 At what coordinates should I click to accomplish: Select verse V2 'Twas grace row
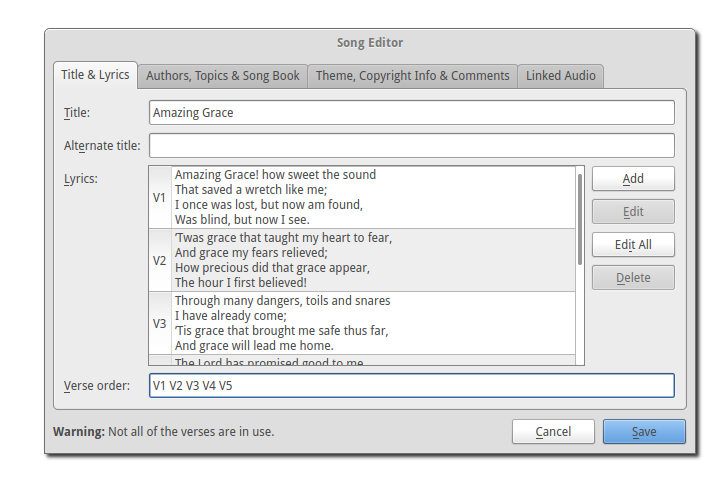[x=372, y=260]
